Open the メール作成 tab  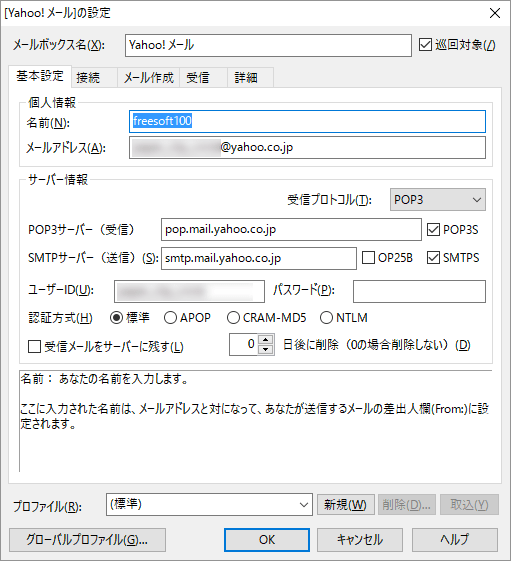(149, 78)
